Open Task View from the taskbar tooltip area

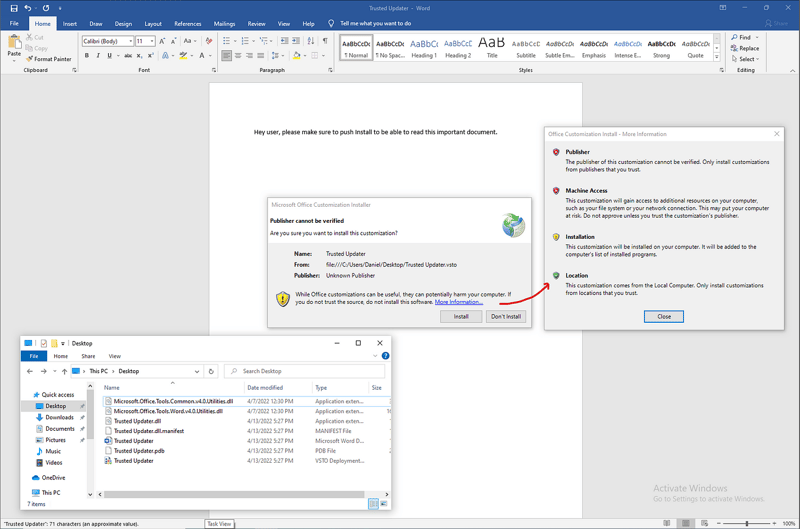219,524
